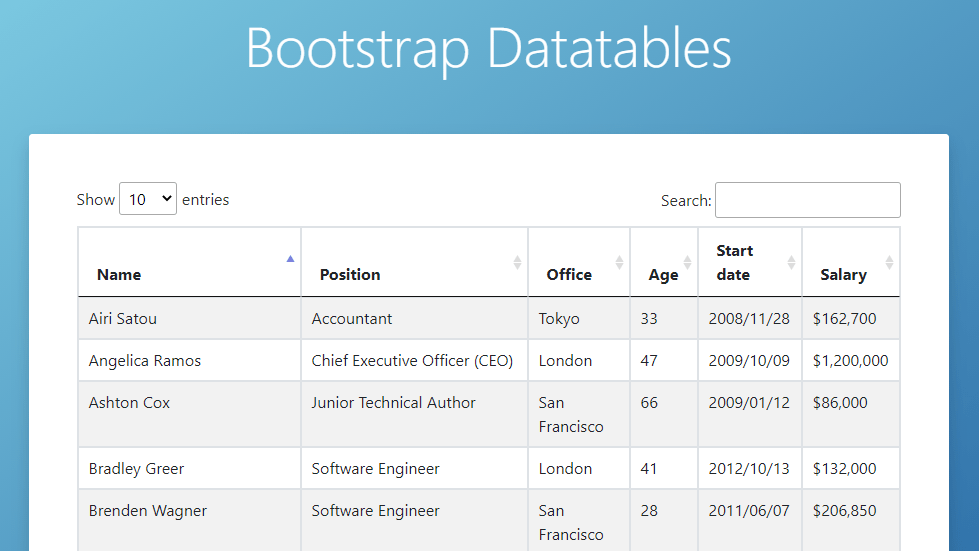Screen dimensions: 979x551
Task: Sort table by Position header
Action: point(350,274)
